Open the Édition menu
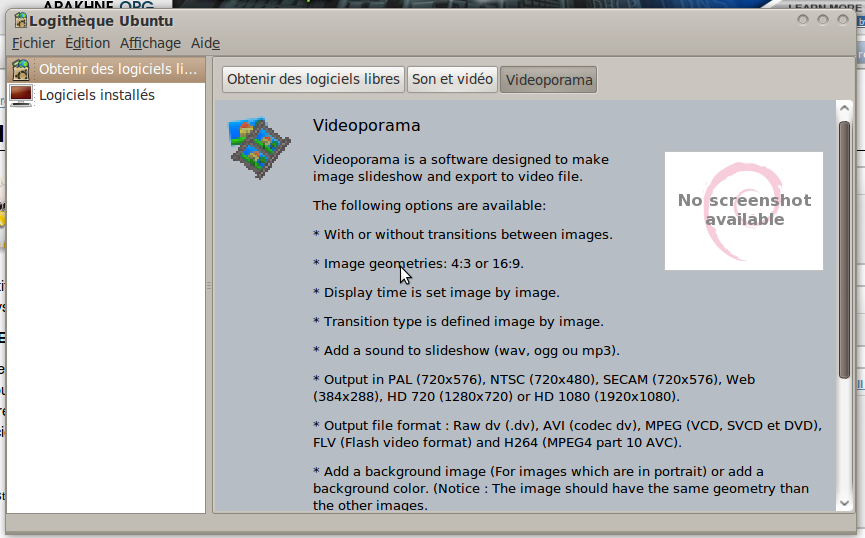This screenshot has width=865, height=538. coord(87,43)
